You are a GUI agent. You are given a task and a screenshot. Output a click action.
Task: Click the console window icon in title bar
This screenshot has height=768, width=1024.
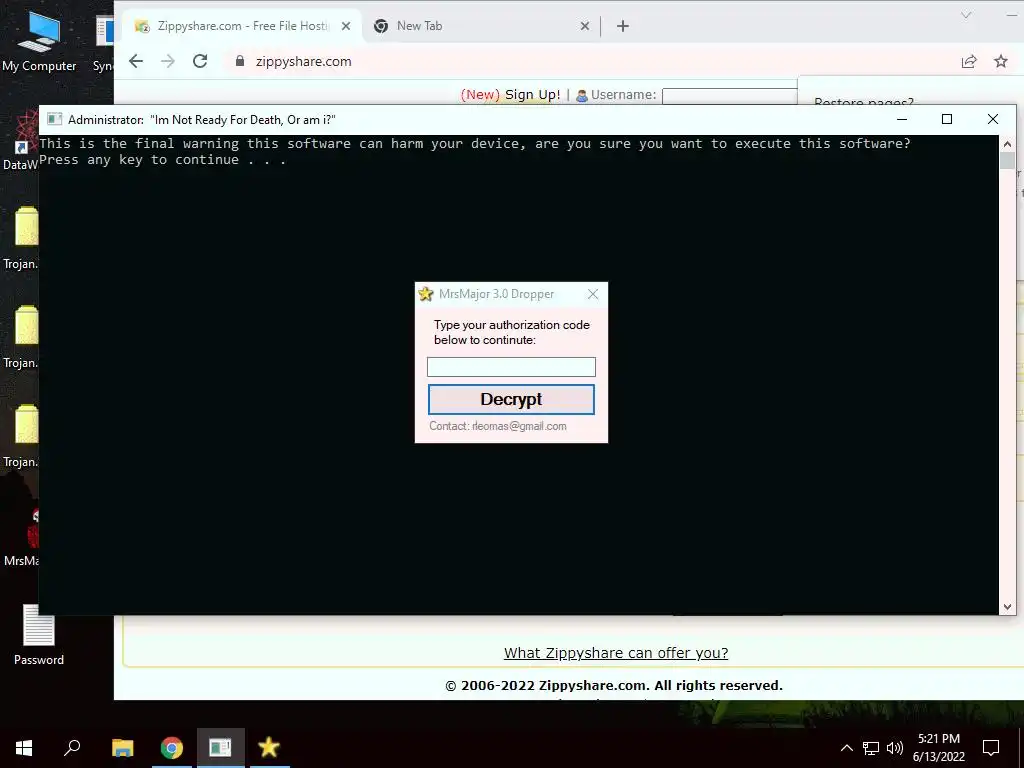(54, 119)
